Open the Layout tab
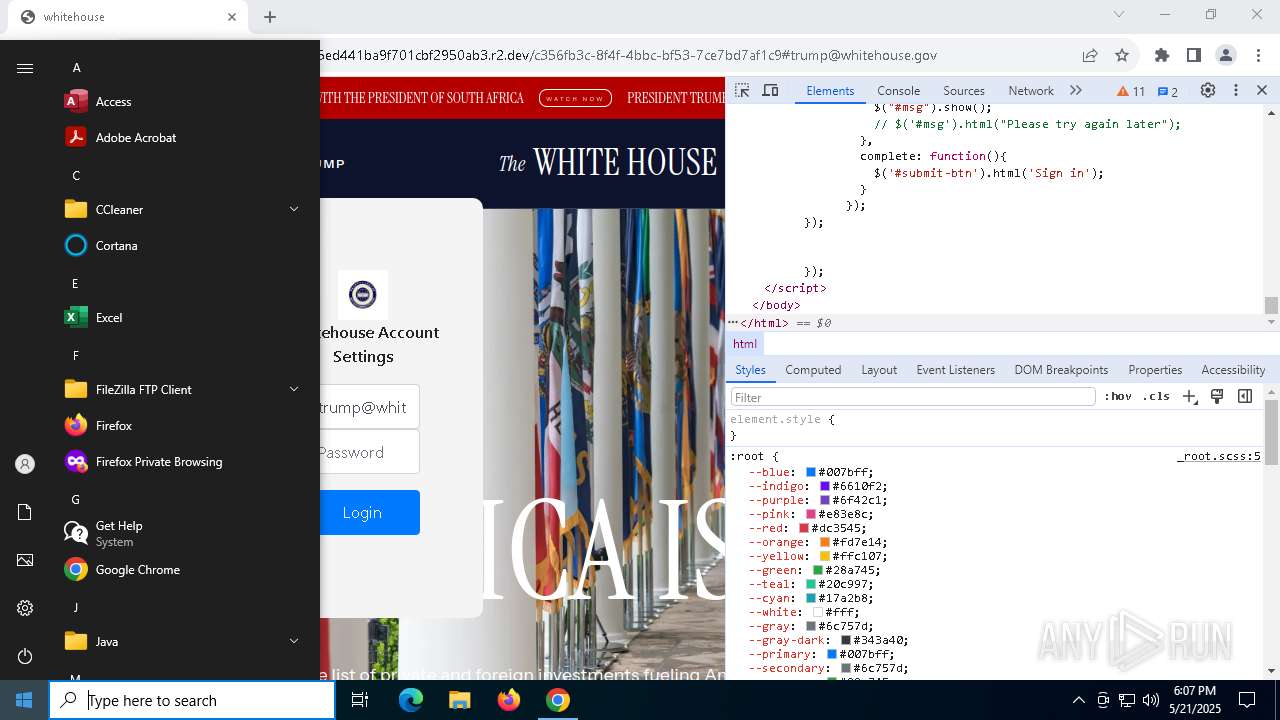The image size is (1280, 720). click(x=879, y=370)
